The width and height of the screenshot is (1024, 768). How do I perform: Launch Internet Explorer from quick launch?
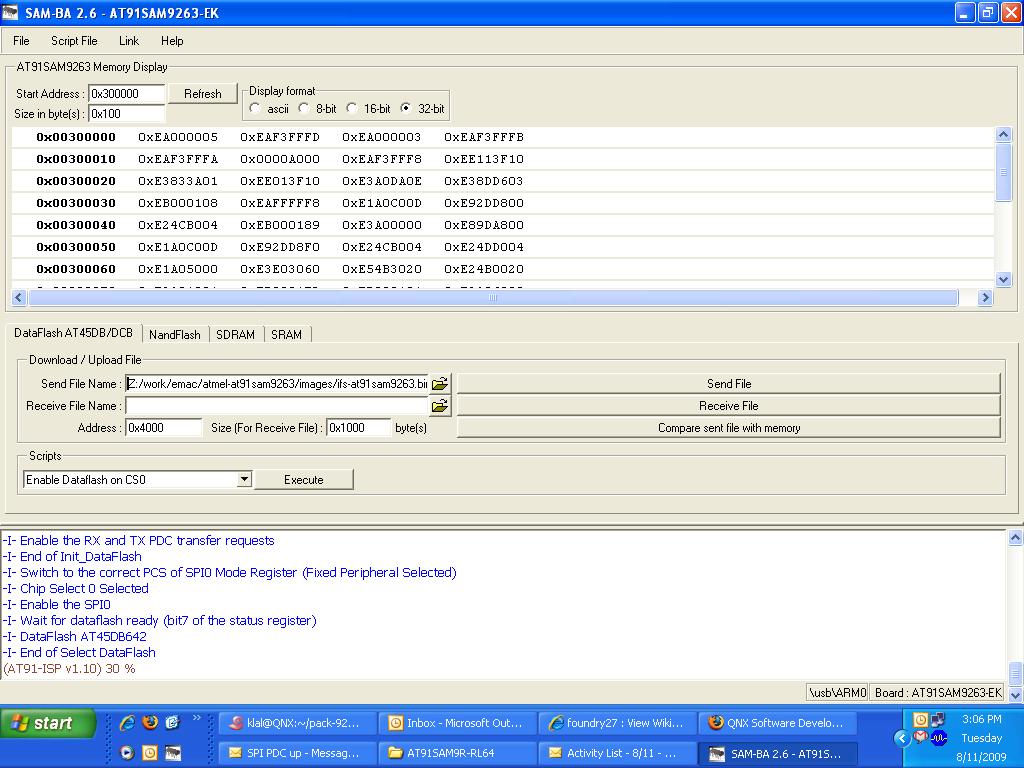coord(127,722)
